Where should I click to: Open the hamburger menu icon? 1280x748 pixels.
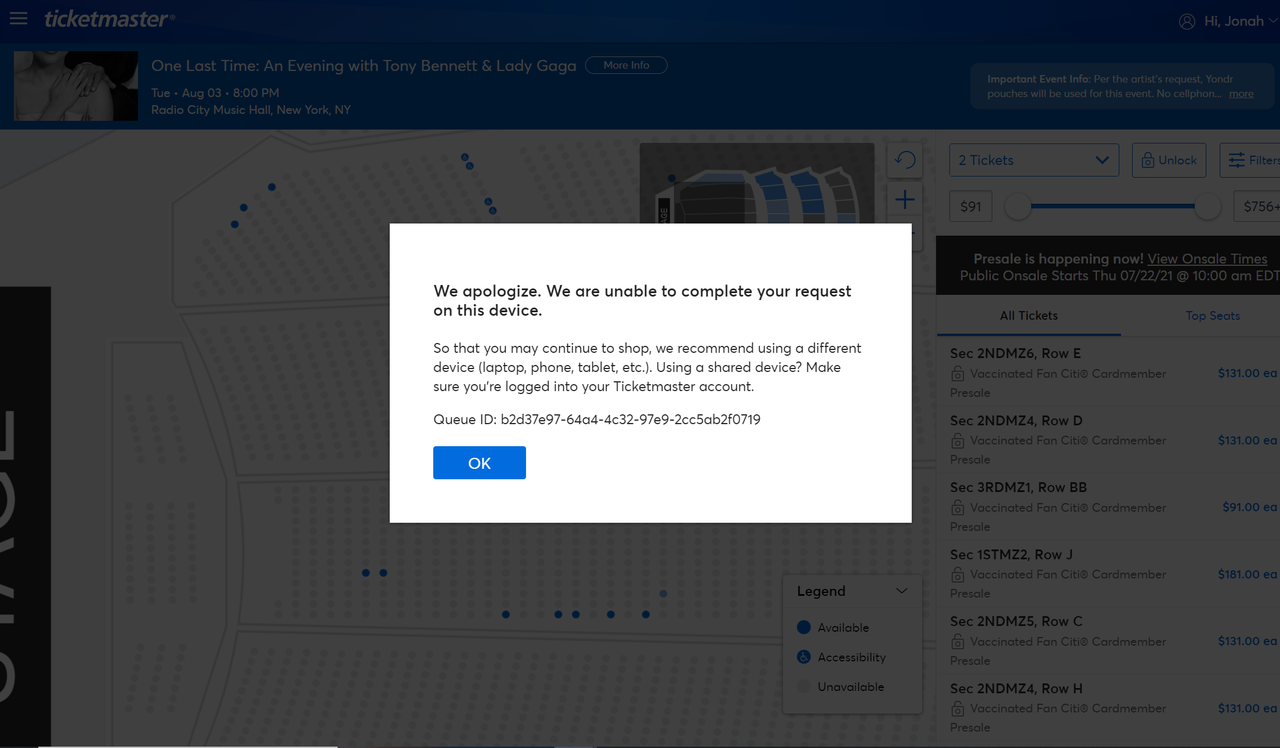point(18,19)
